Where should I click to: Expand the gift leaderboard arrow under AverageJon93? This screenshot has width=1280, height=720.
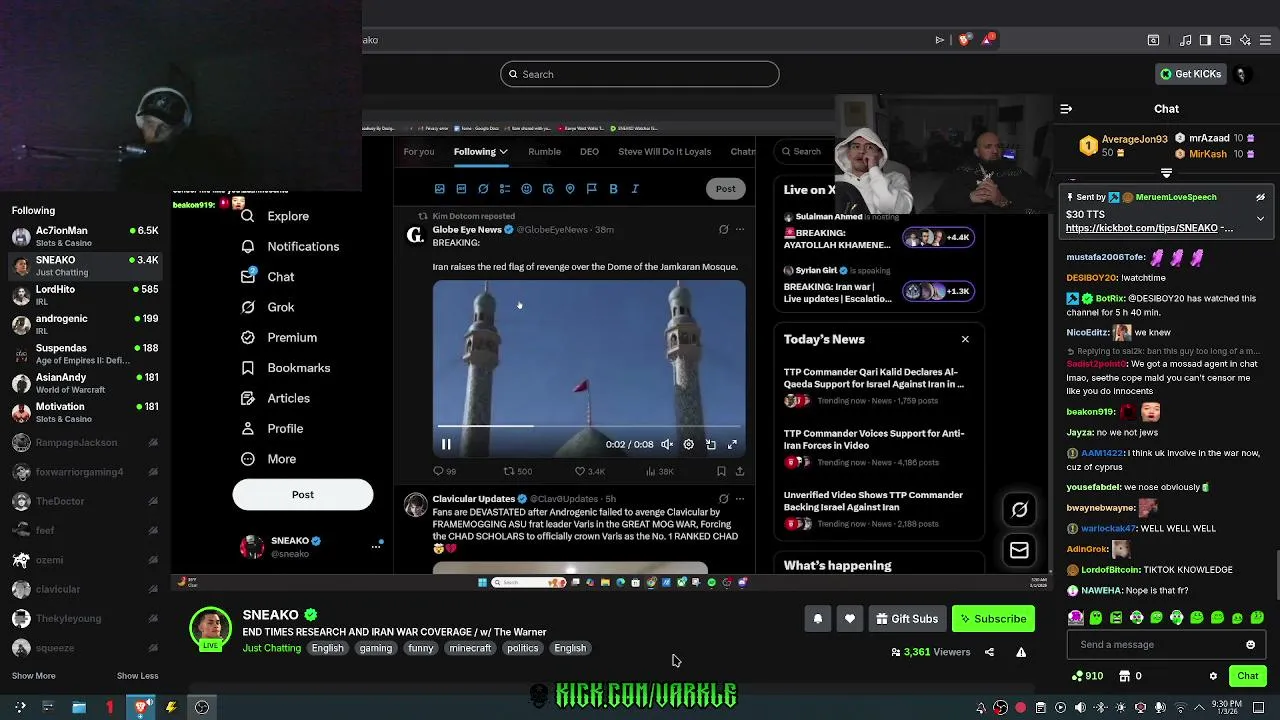pyautogui.click(x=1166, y=173)
